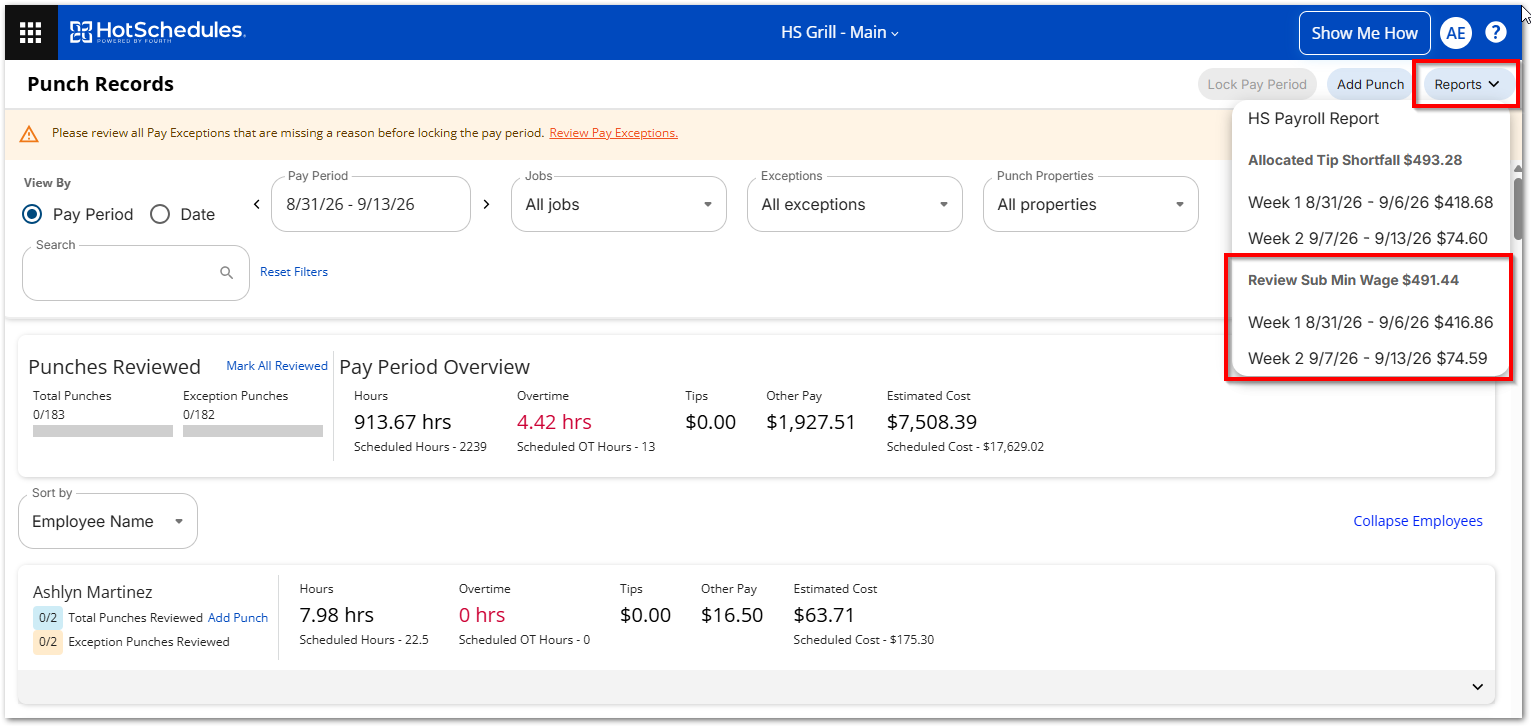This screenshot has width=1531, height=727.
Task: Go to previous pay period arrow
Action: [x=256, y=204]
